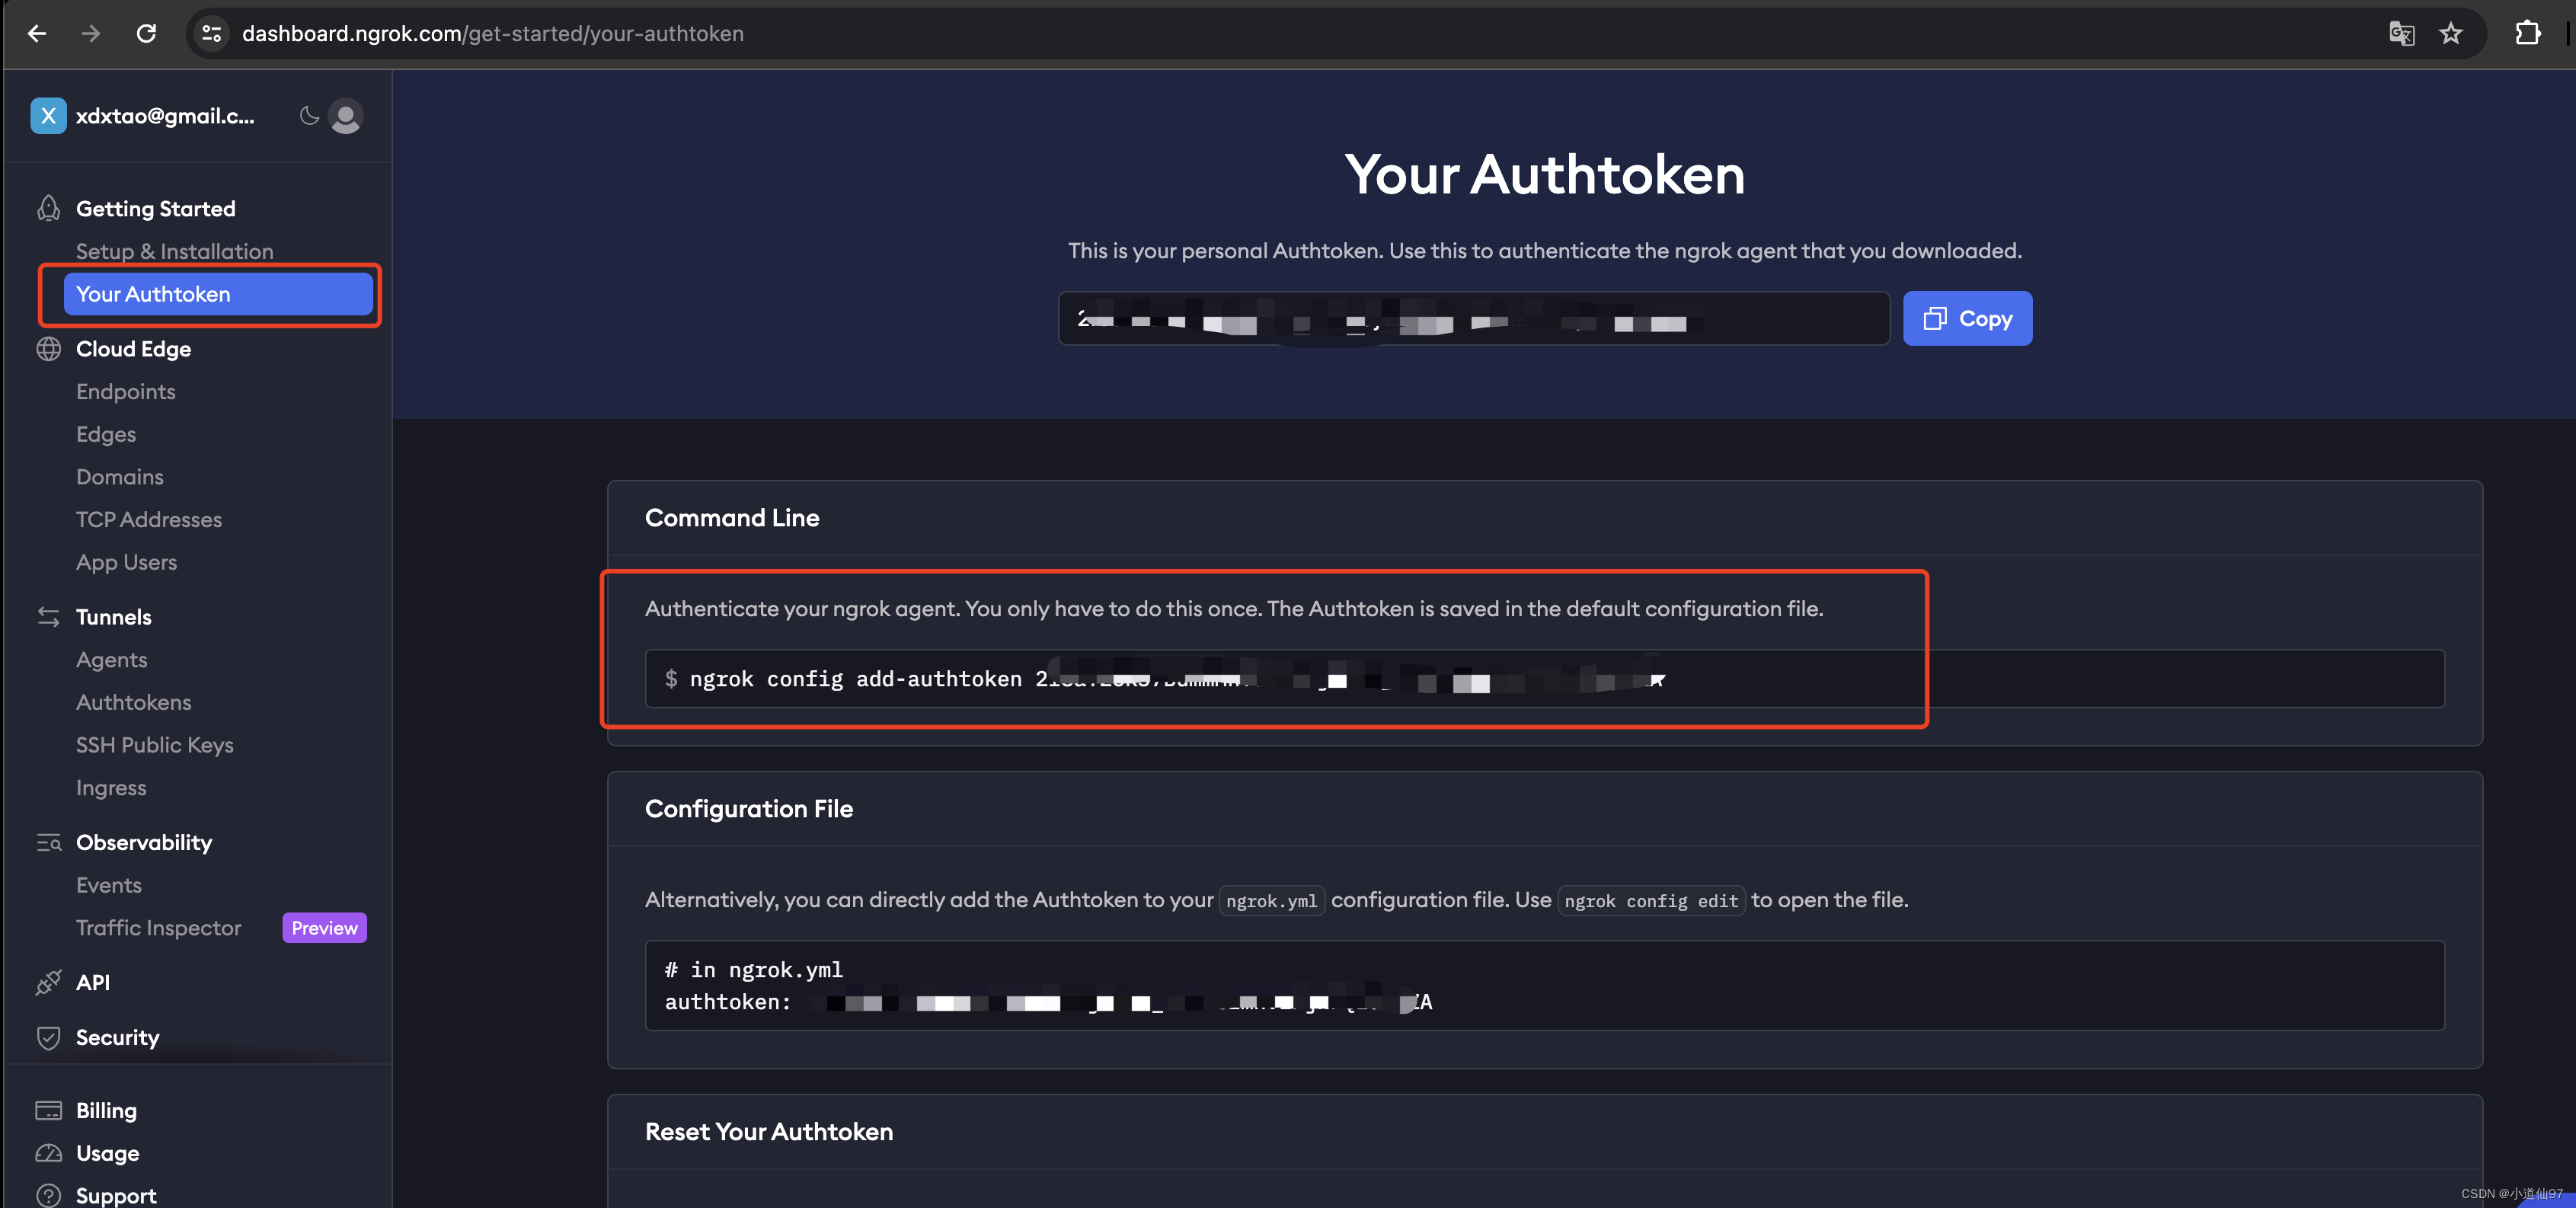Open site information icon in address bar
This screenshot has height=1208, width=2576.
pos(211,33)
